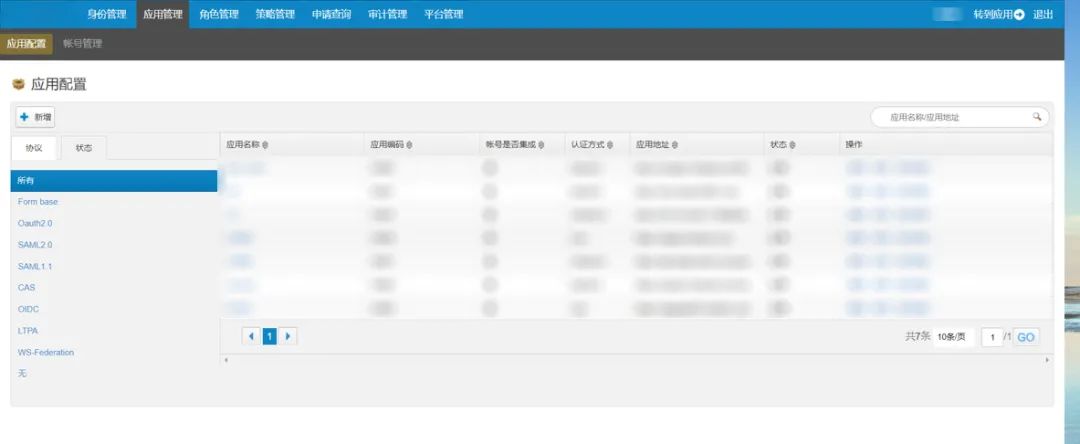This screenshot has width=1080, height=444.
Task: Select 无 in the protocol list
Action: tap(22, 373)
